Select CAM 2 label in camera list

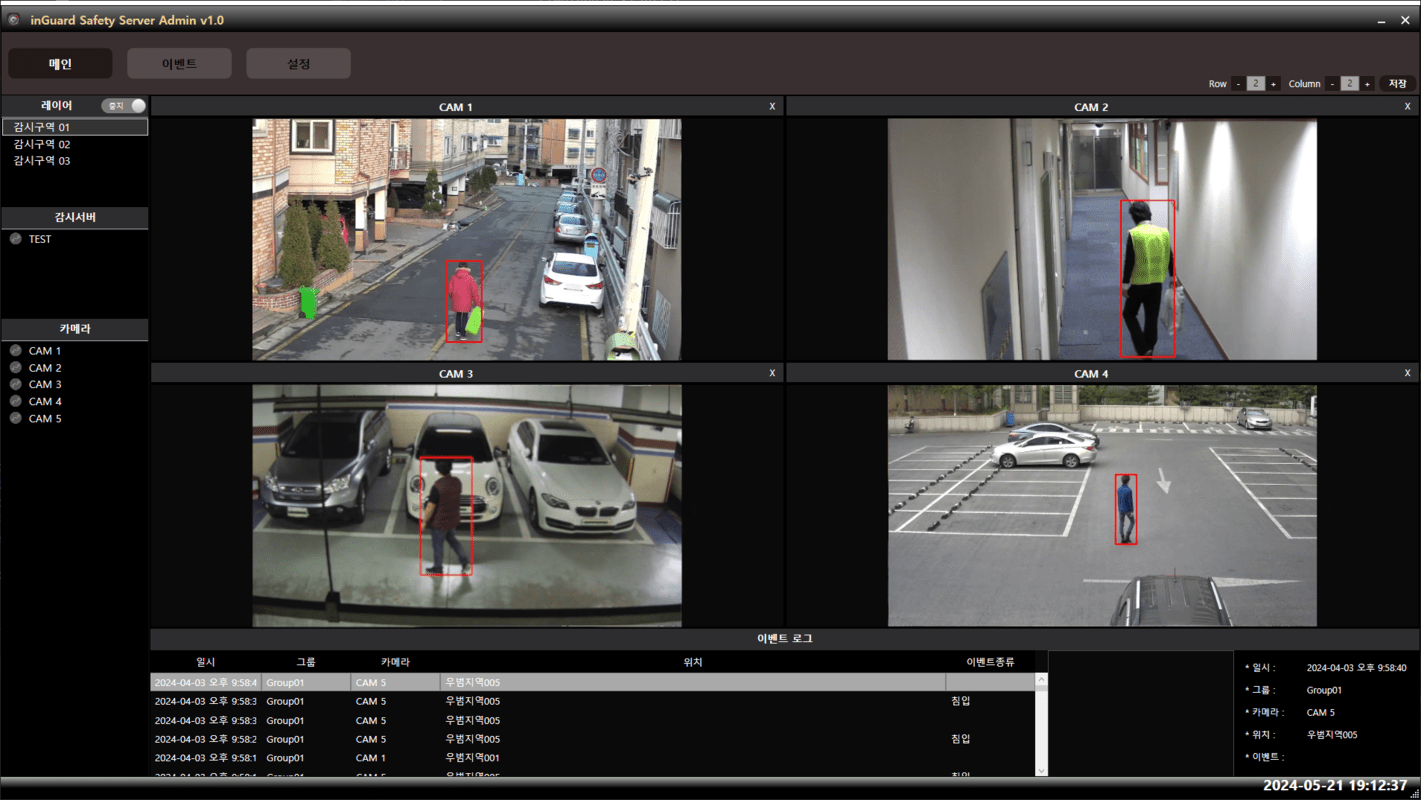click(45, 368)
